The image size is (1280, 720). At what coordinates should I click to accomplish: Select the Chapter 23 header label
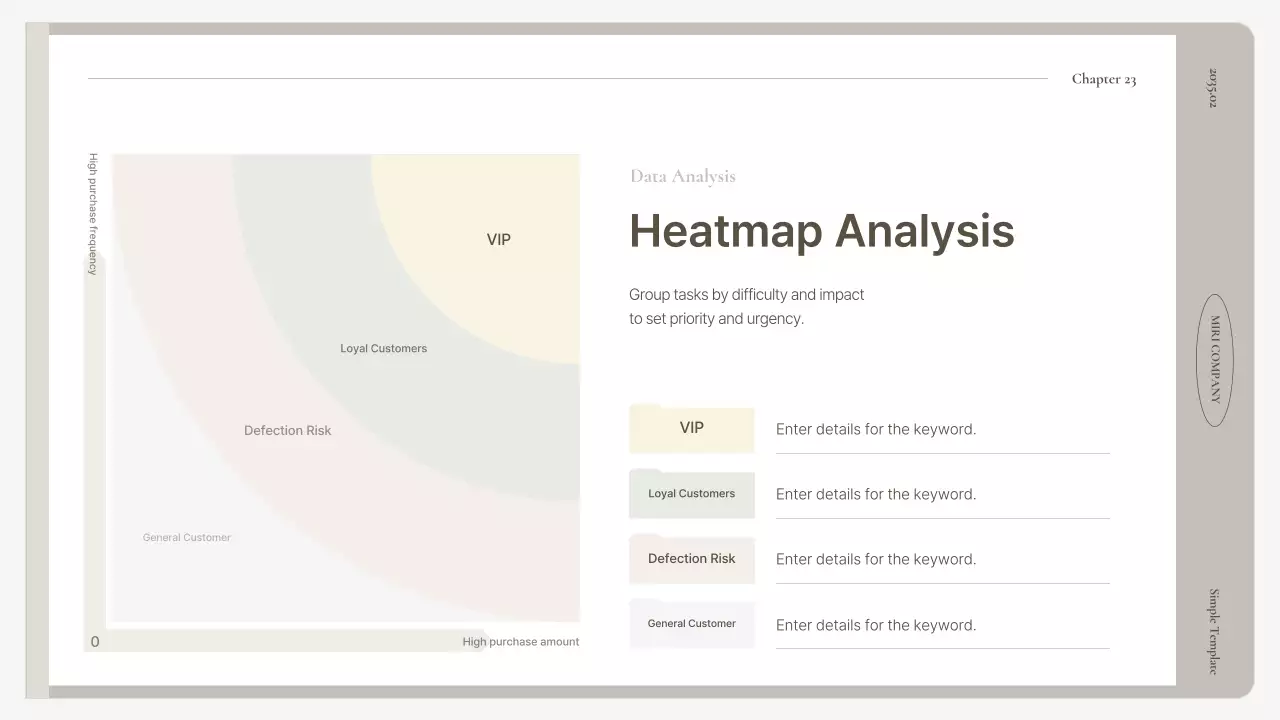[x=1103, y=79]
